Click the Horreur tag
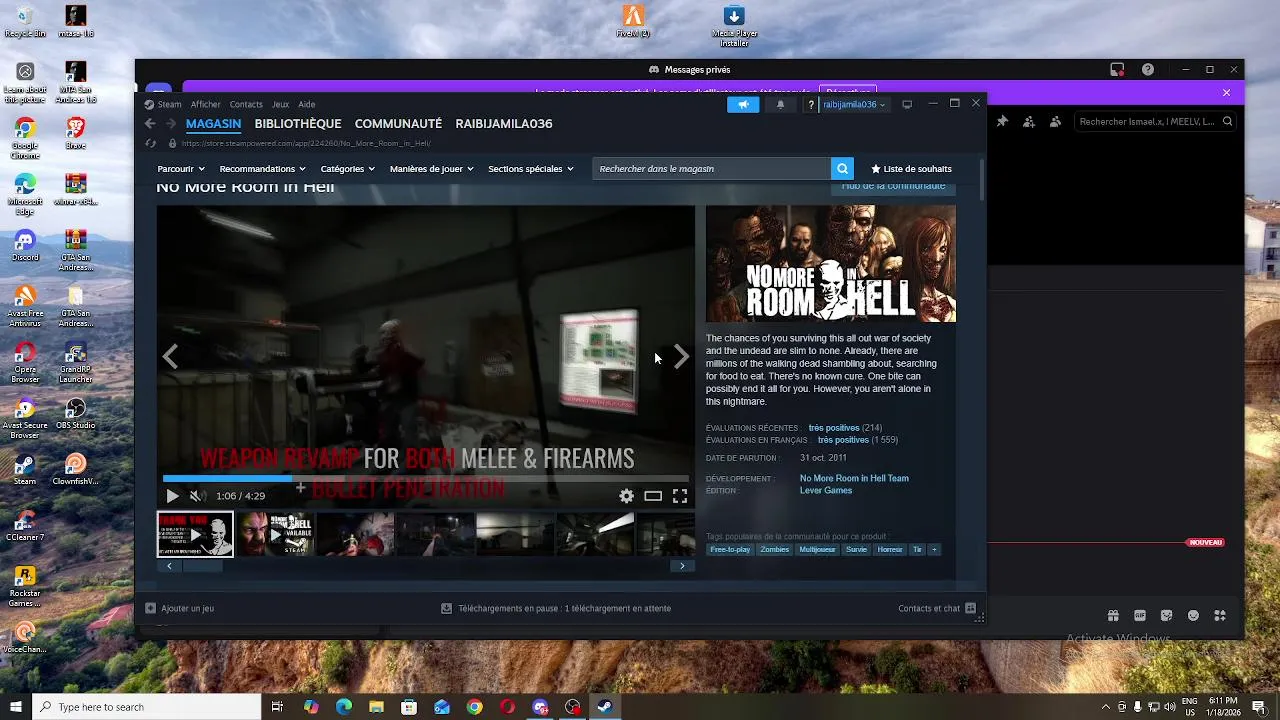 coord(890,549)
